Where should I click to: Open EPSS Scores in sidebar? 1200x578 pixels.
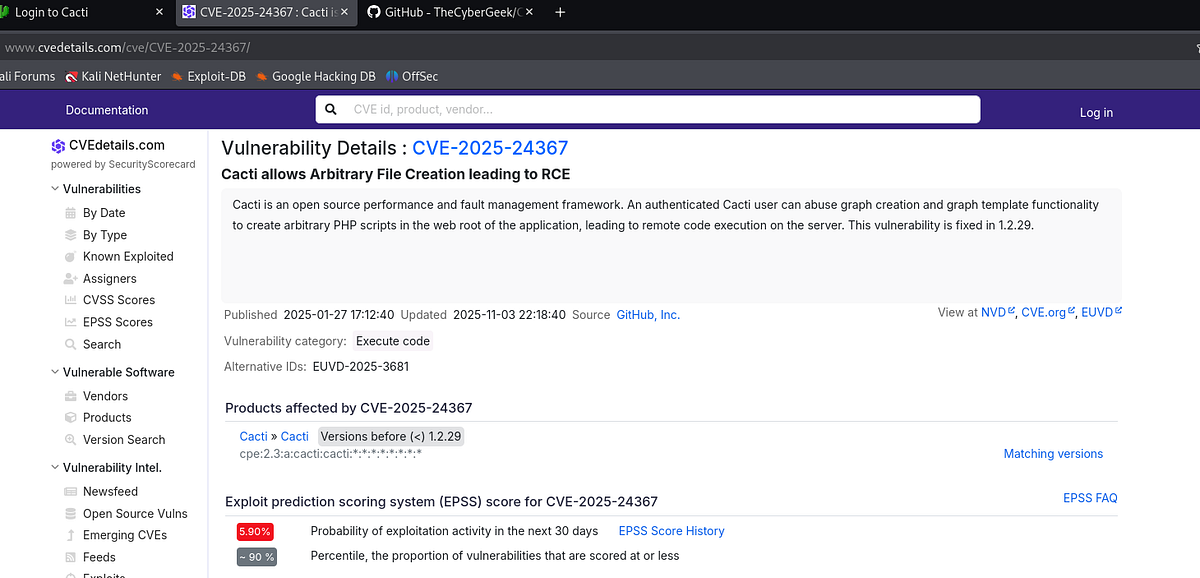coord(118,322)
